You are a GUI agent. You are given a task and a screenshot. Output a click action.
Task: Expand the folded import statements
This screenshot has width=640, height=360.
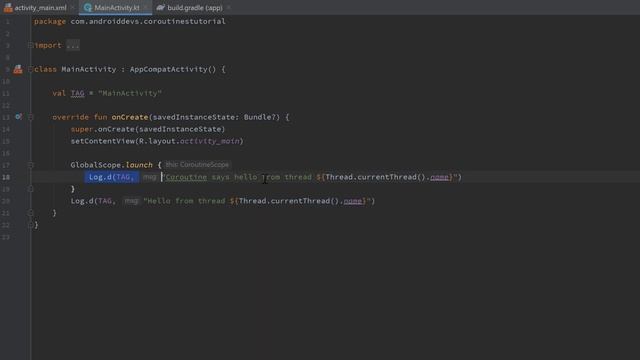31,45
